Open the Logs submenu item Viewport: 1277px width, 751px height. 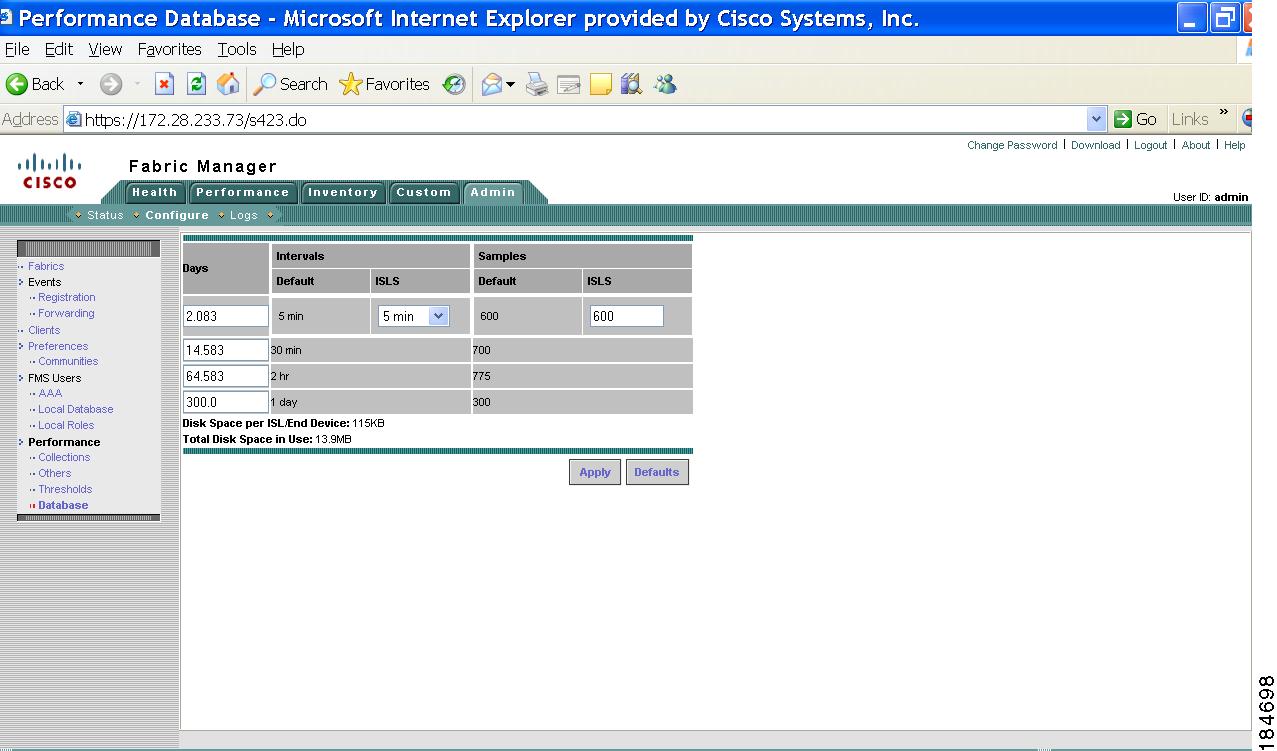244,215
